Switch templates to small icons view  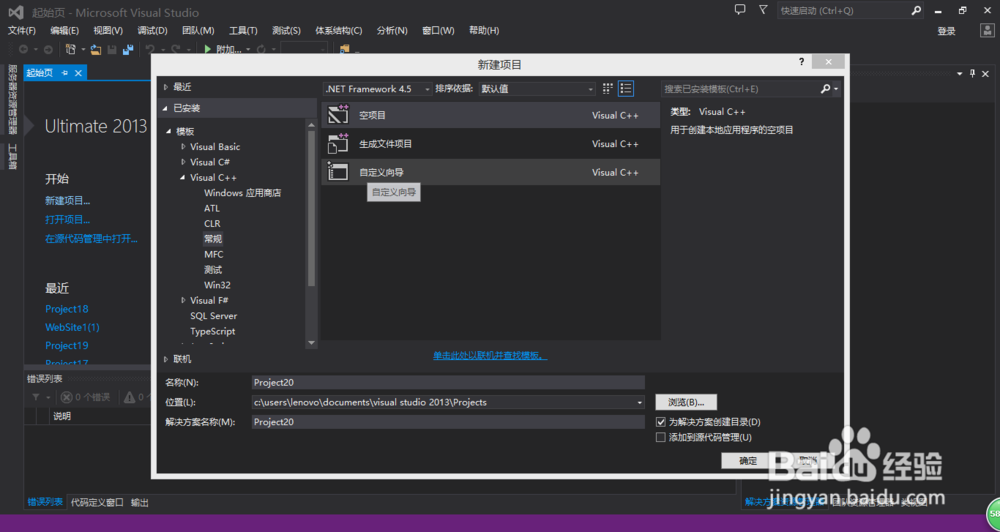coord(608,89)
